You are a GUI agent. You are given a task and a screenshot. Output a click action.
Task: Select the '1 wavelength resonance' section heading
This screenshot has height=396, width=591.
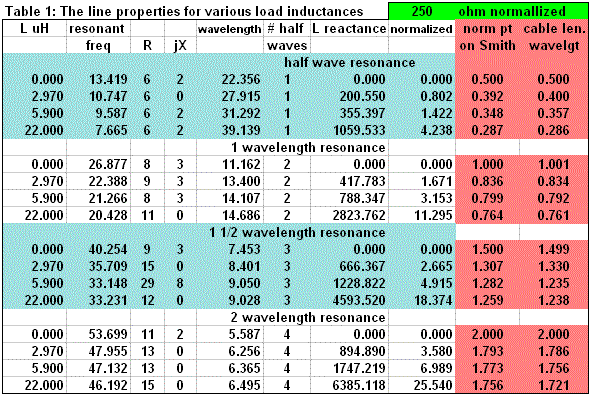308,147
